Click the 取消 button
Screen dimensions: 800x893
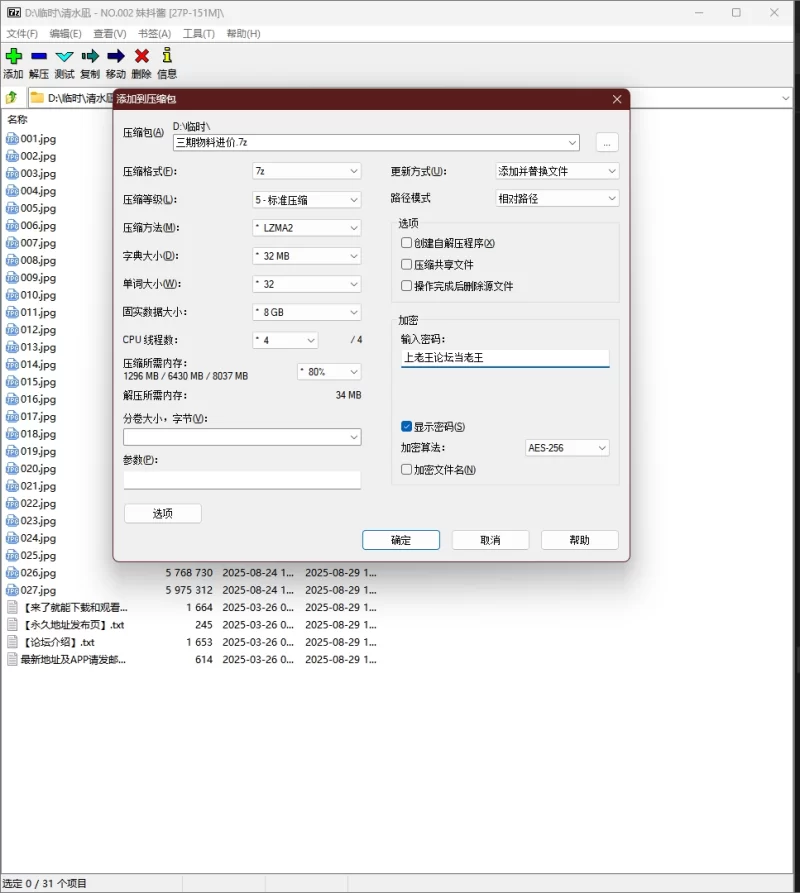[x=490, y=540]
